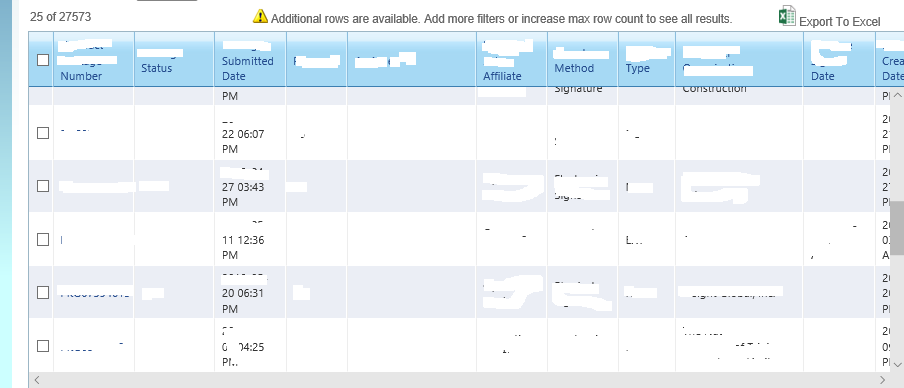The height and width of the screenshot is (388, 904).
Task: Sort by the Affiliate column header
Action: click(502, 76)
